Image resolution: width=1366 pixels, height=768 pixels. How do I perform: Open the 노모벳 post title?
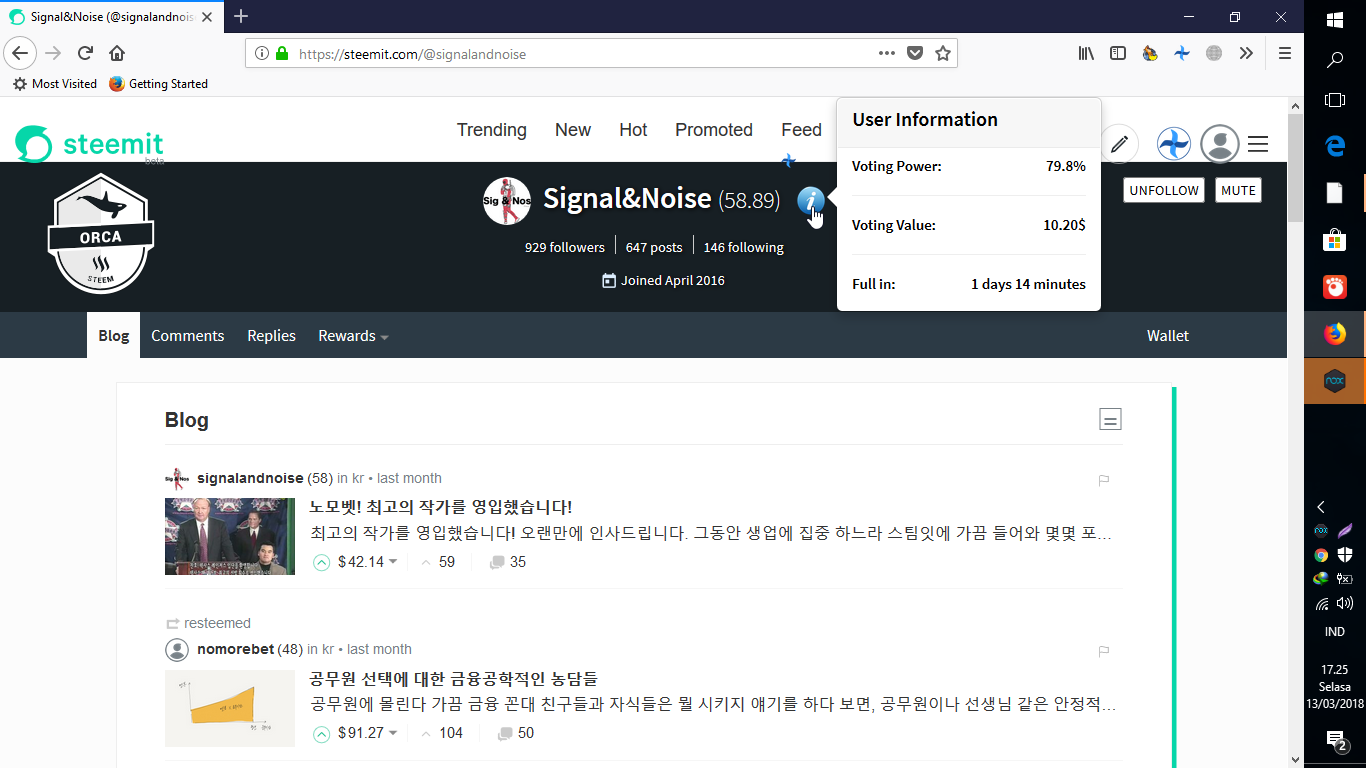441,507
